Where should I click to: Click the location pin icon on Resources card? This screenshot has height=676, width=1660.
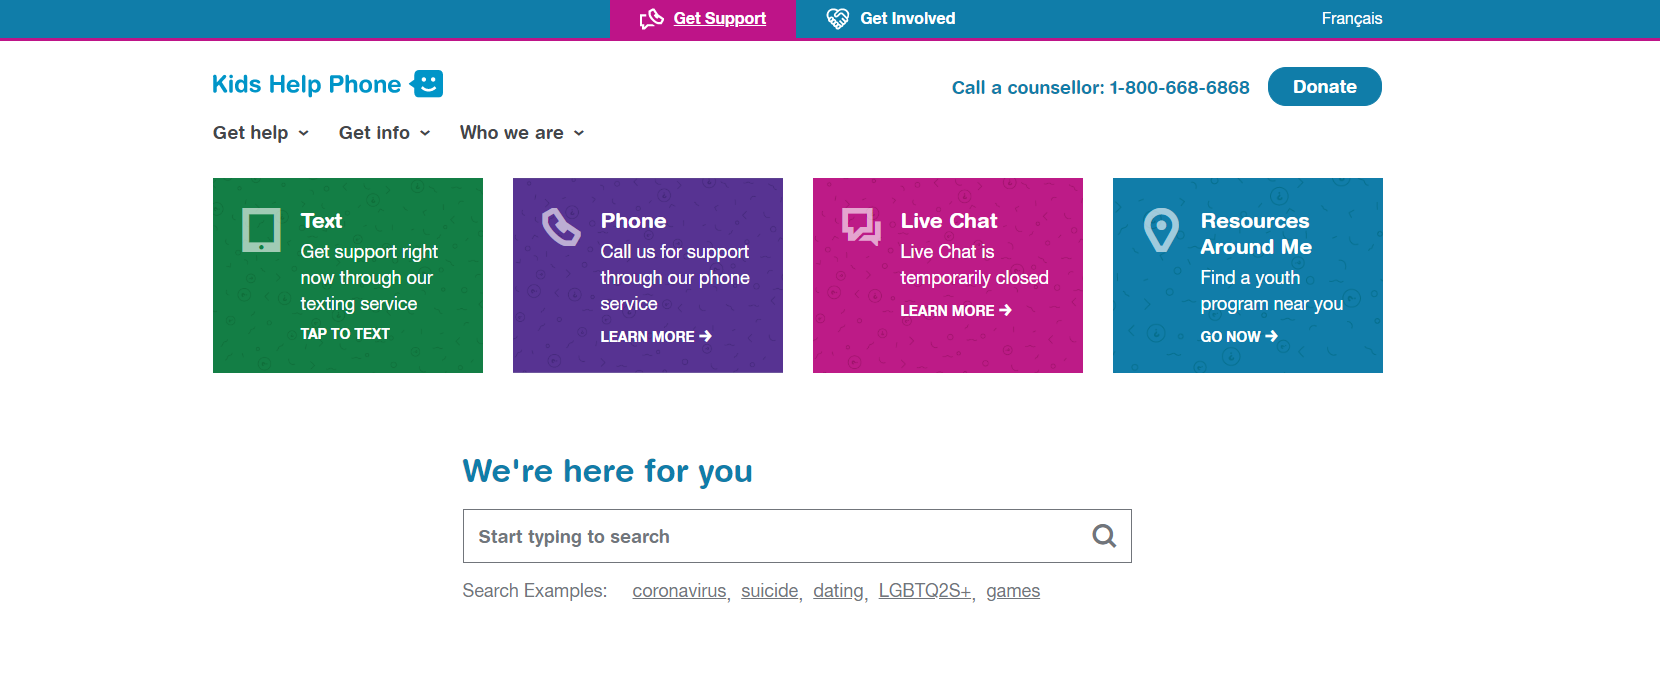[x=1161, y=230]
